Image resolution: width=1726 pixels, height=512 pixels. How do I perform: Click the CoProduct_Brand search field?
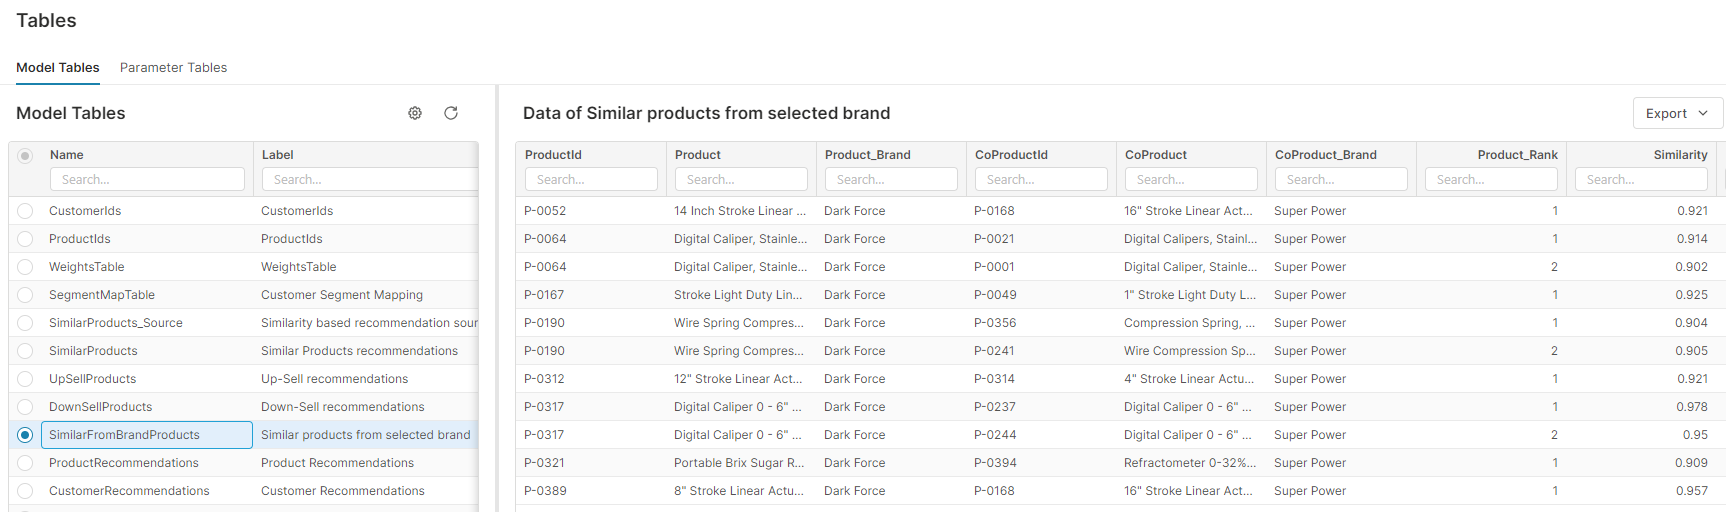pyautogui.click(x=1341, y=179)
